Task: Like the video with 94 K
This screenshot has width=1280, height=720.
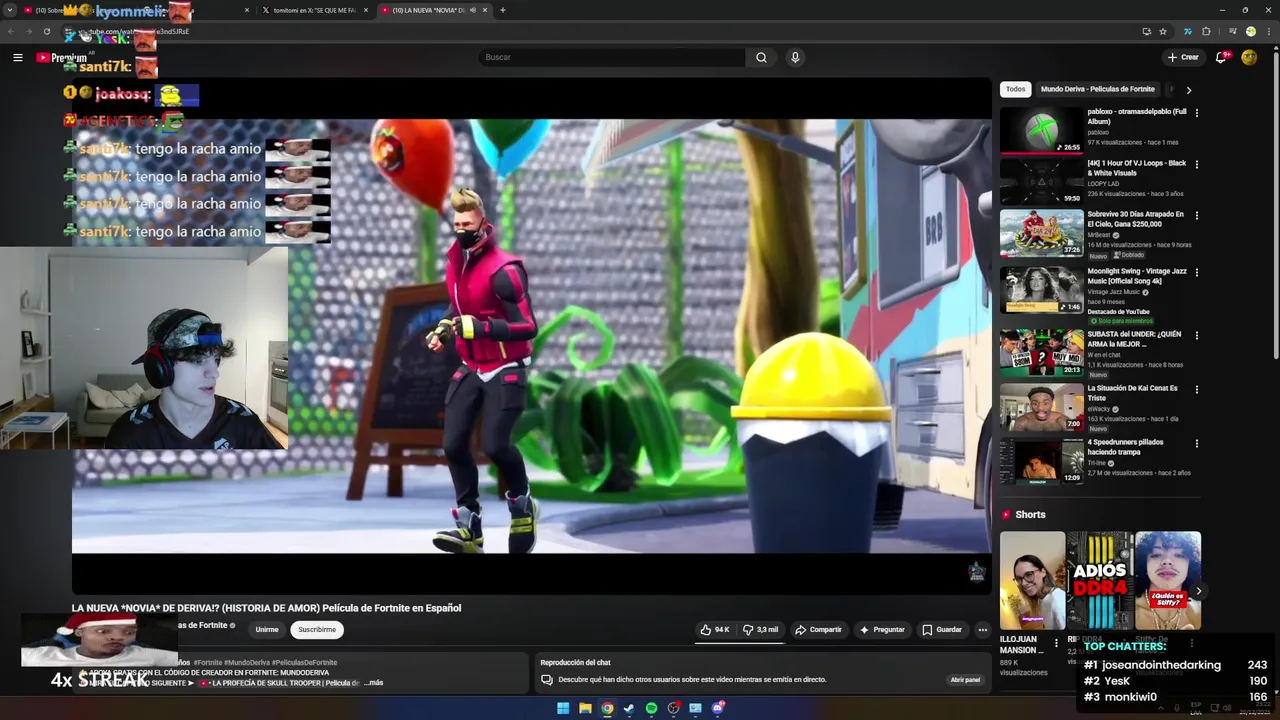Action: click(x=714, y=630)
